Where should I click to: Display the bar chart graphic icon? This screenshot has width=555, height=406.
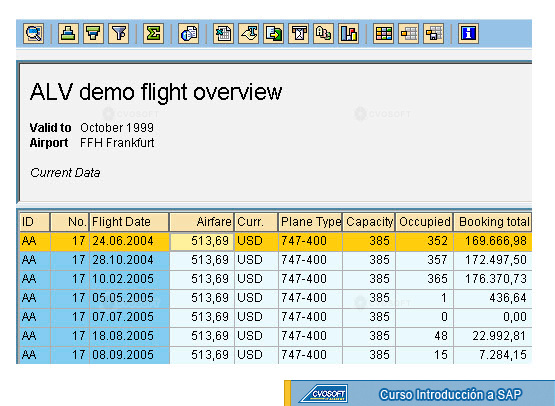pyautogui.click(x=349, y=34)
